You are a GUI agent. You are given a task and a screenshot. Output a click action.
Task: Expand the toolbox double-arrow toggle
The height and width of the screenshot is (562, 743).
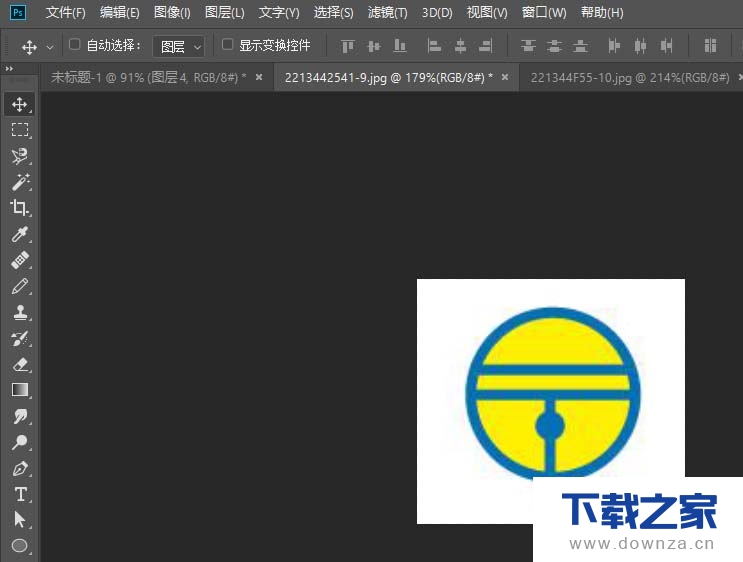[9, 69]
